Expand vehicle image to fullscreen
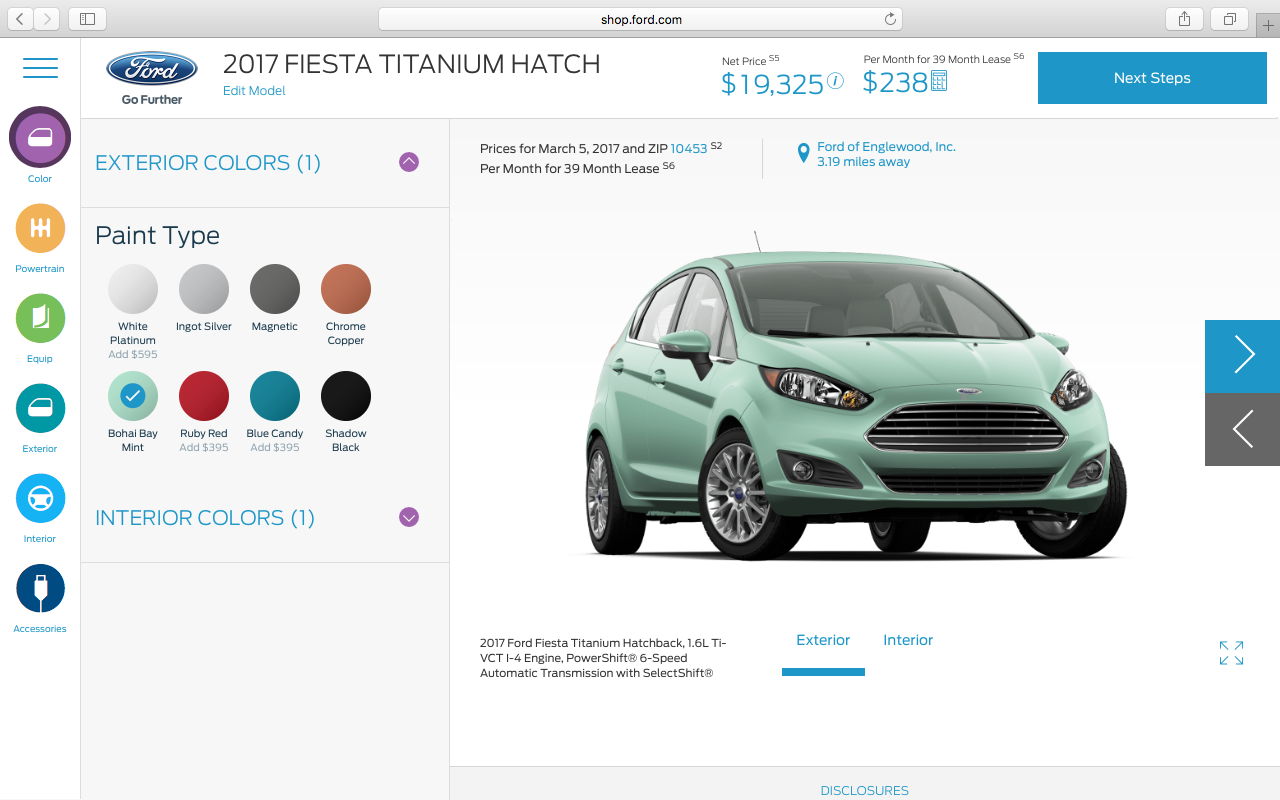Screen dimensions: 1280x800 click(1232, 653)
